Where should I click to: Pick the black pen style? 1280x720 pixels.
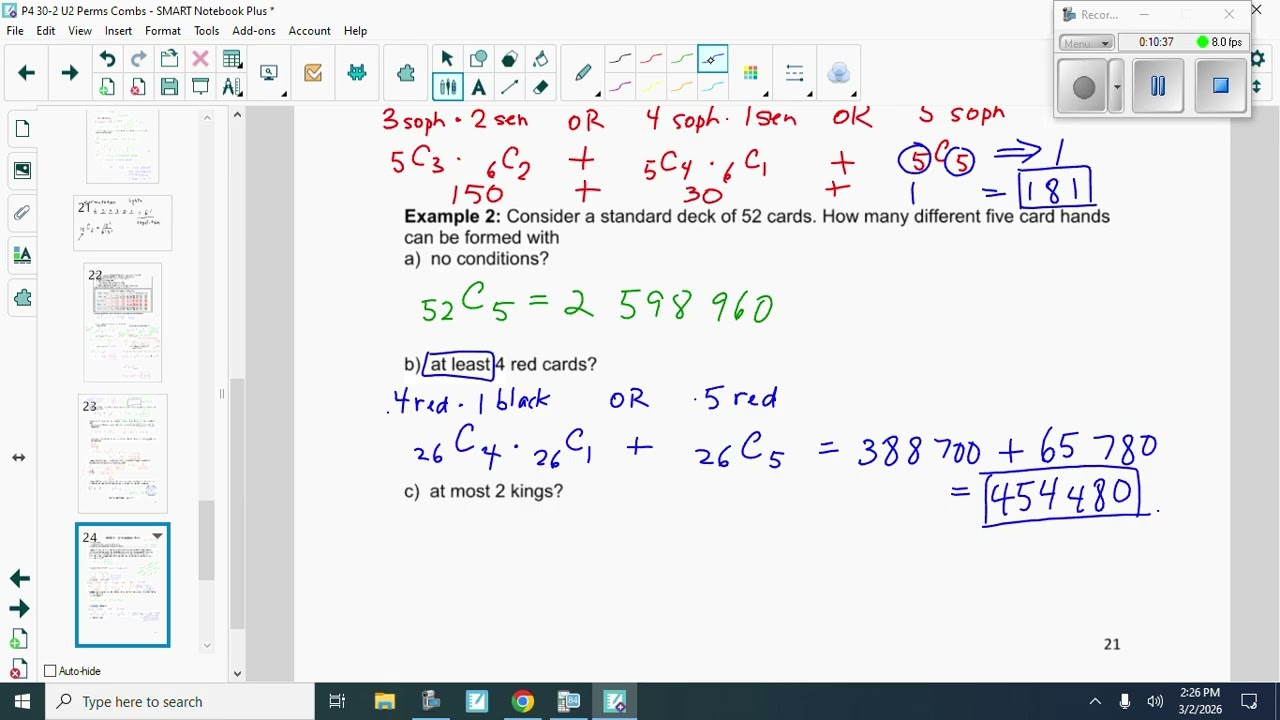pos(620,59)
